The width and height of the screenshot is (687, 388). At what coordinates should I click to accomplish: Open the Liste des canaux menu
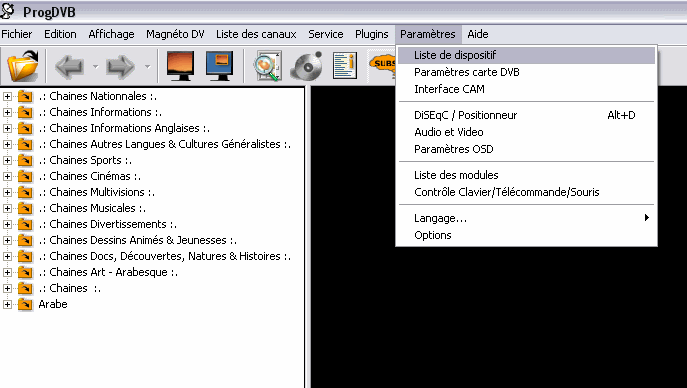(x=256, y=34)
